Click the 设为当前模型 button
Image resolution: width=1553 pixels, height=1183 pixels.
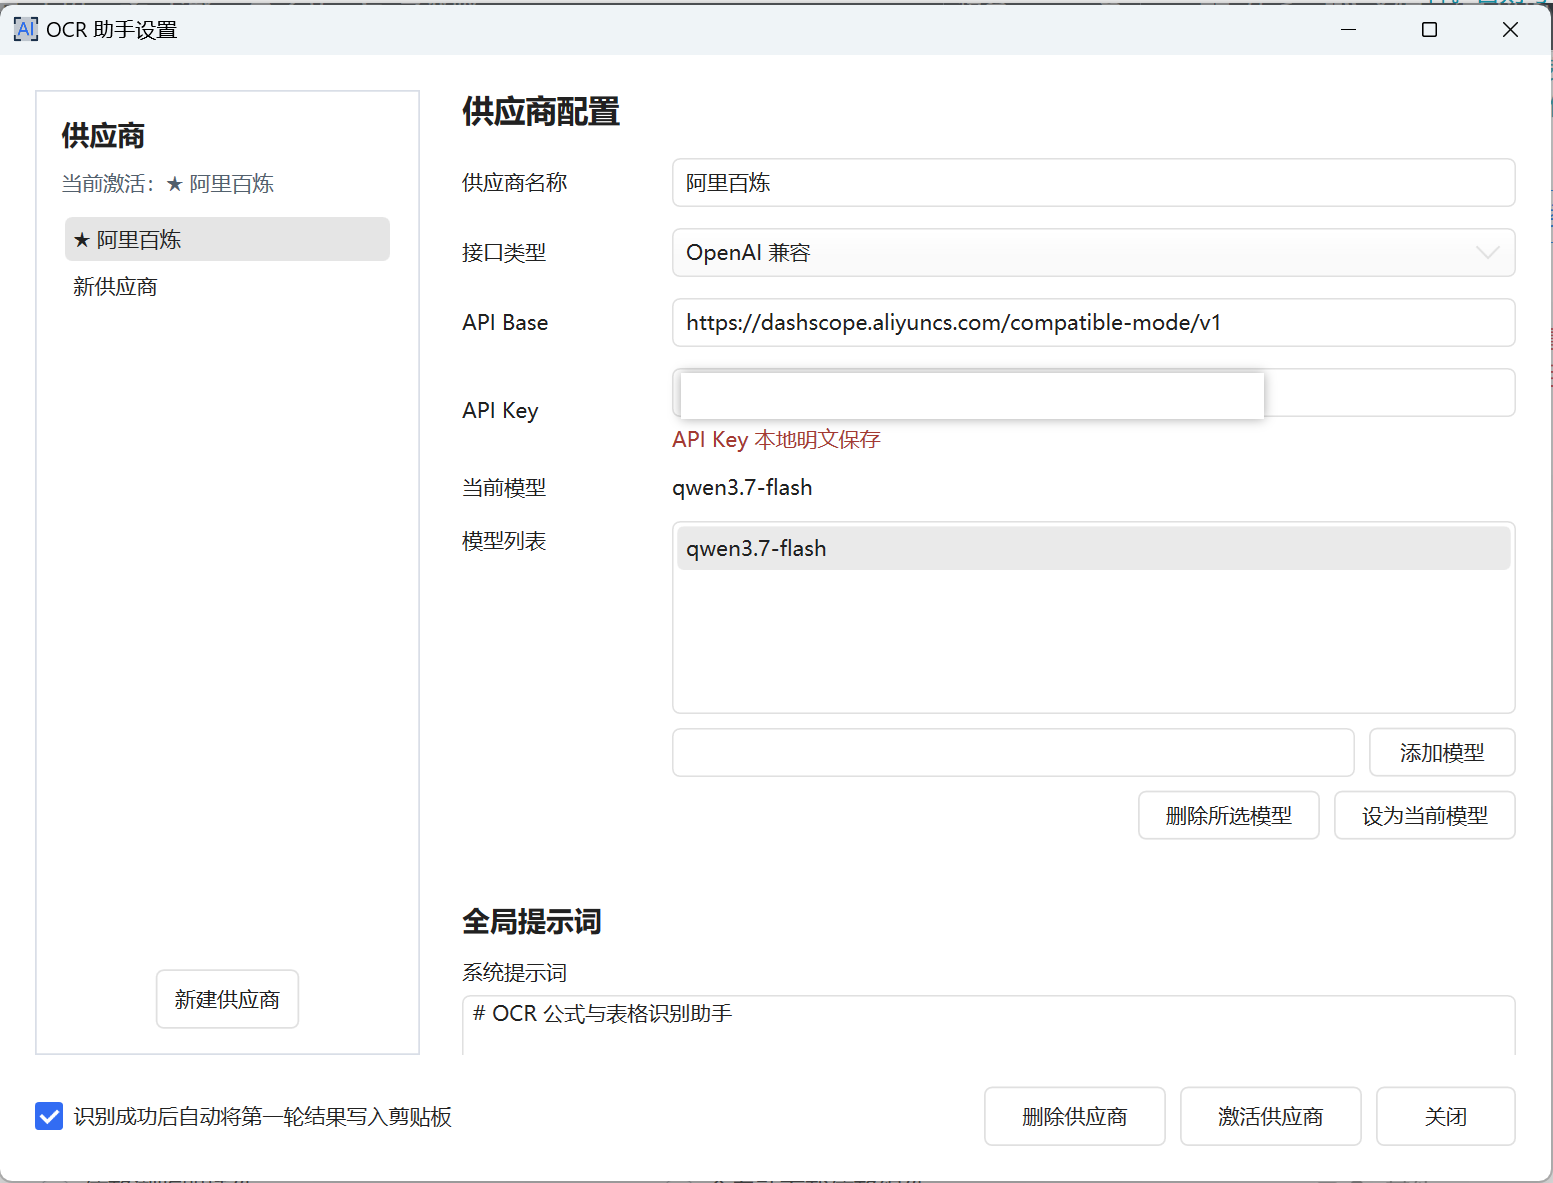point(1424,816)
